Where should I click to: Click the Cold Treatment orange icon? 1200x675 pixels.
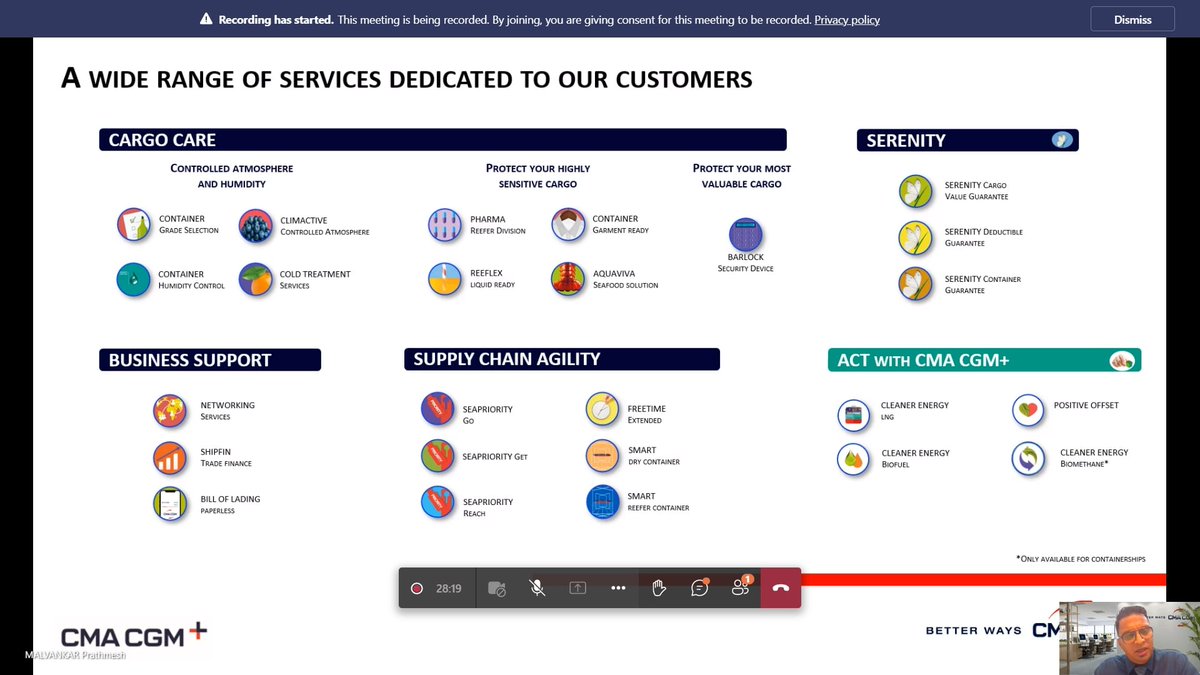pyautogui.click(x=256, y=280)
